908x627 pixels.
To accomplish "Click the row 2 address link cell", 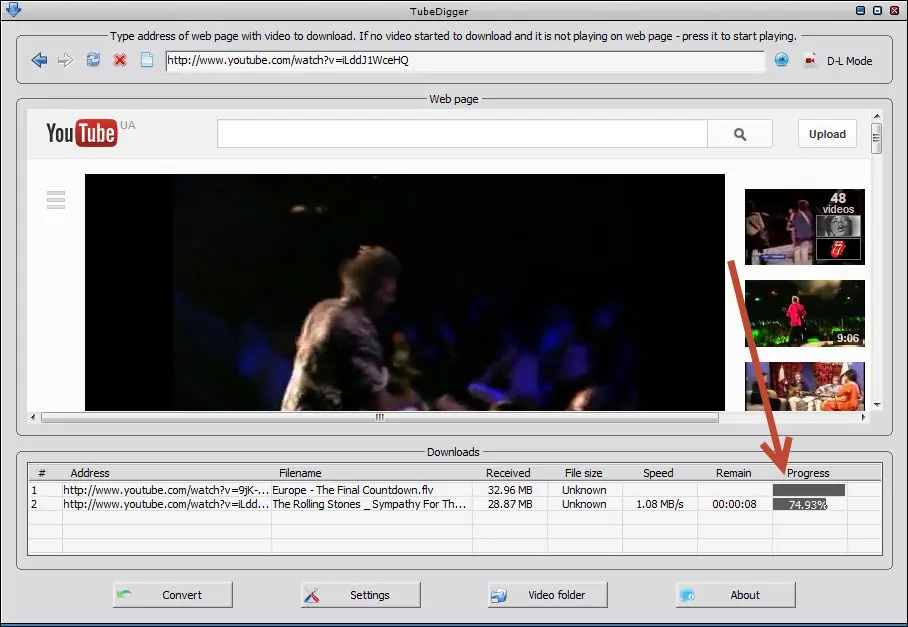I will 166,504.
